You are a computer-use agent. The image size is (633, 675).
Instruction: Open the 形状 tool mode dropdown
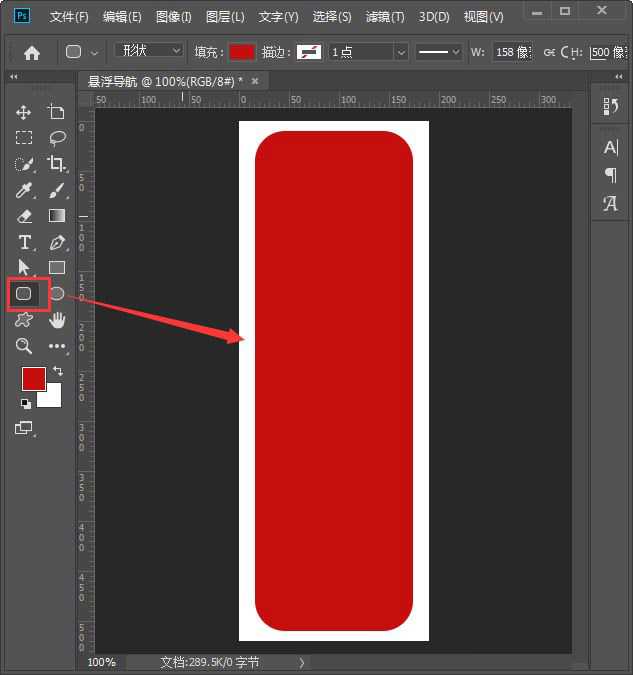[149, 51]
